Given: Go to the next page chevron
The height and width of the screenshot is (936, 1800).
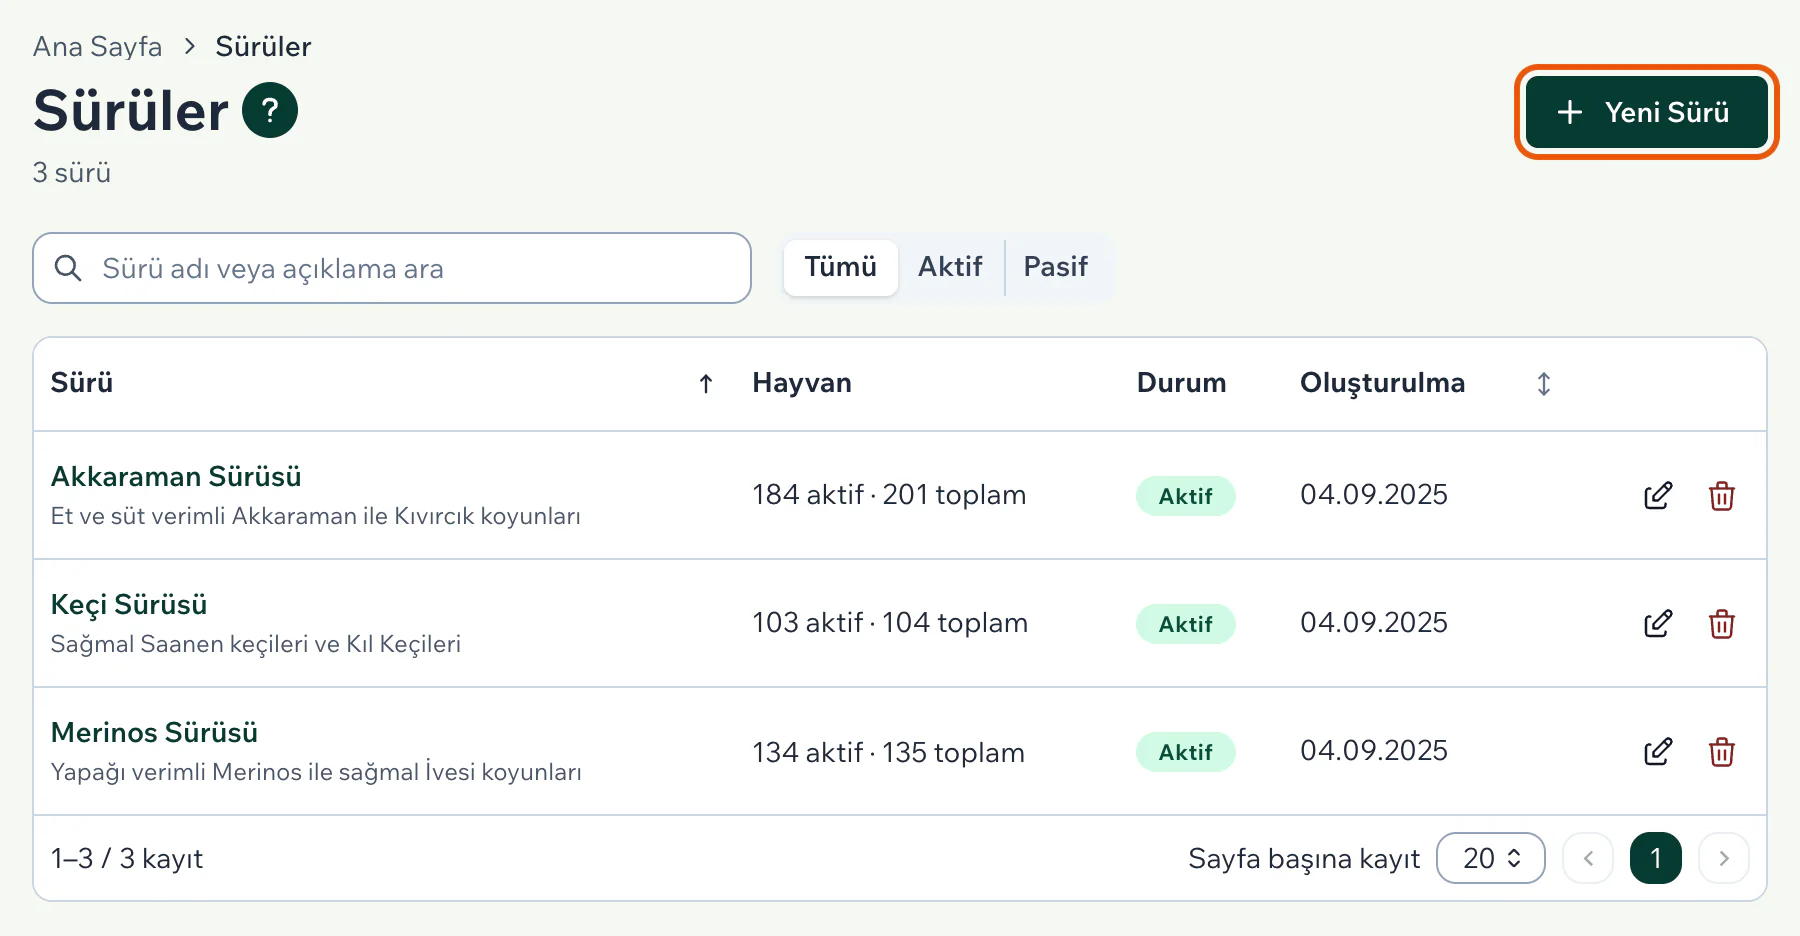Looking at the screenshot, I should click(x=1724, y=858).
